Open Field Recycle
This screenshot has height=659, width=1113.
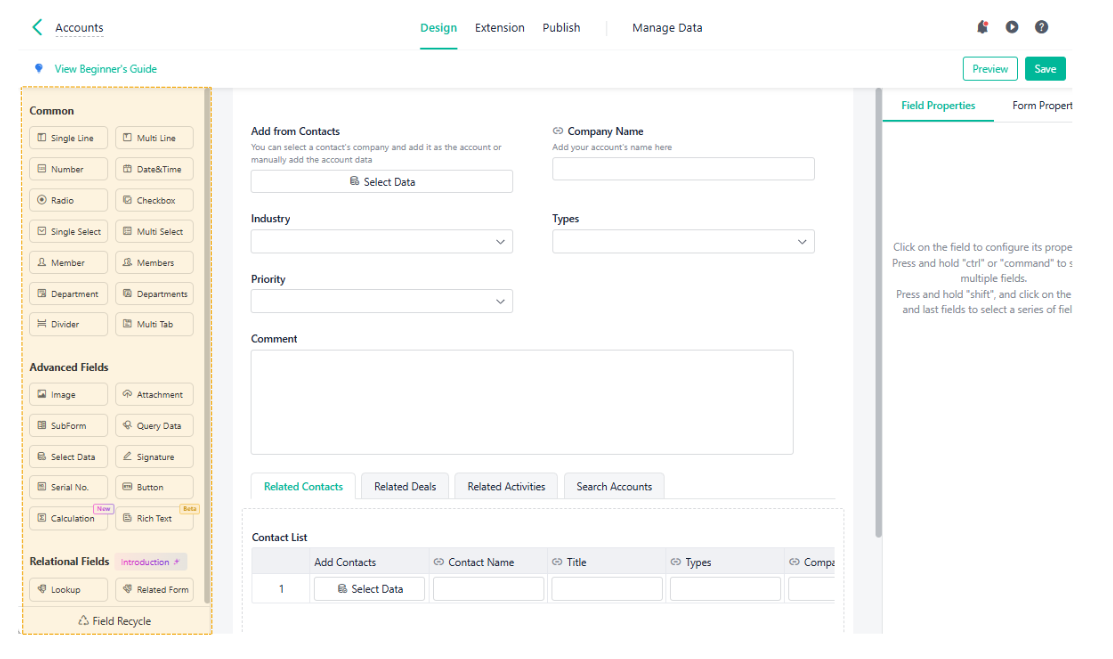click(x=115, y=621)
